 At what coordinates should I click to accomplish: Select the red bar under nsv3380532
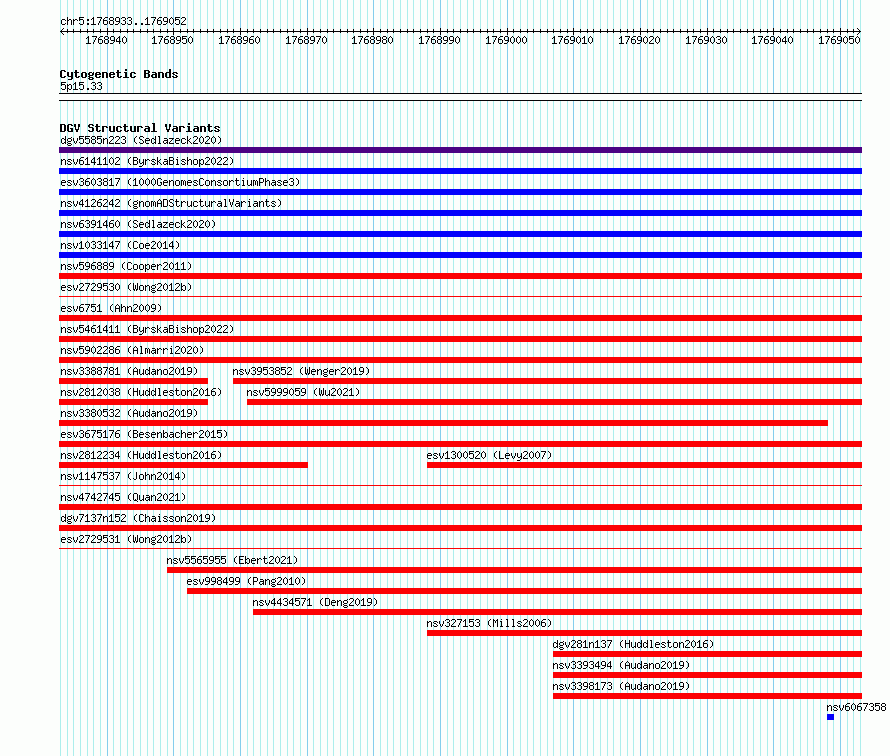(x=443, y=423)
